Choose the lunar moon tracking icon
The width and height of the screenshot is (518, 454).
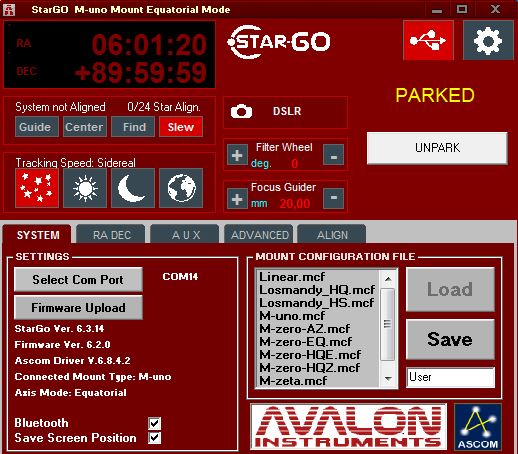click(133, 188)
